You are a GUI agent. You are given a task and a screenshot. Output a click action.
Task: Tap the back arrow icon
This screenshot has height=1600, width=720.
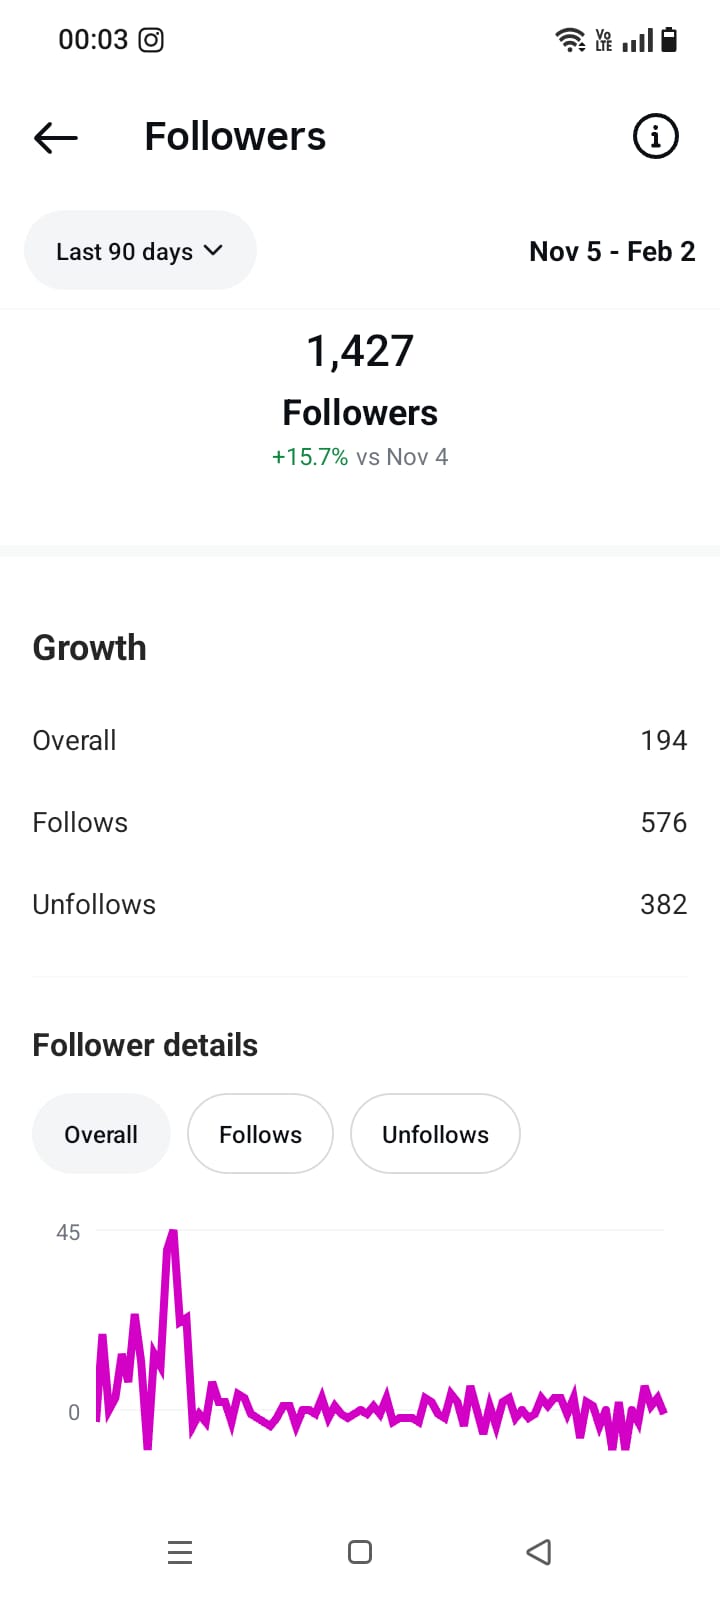56,137
